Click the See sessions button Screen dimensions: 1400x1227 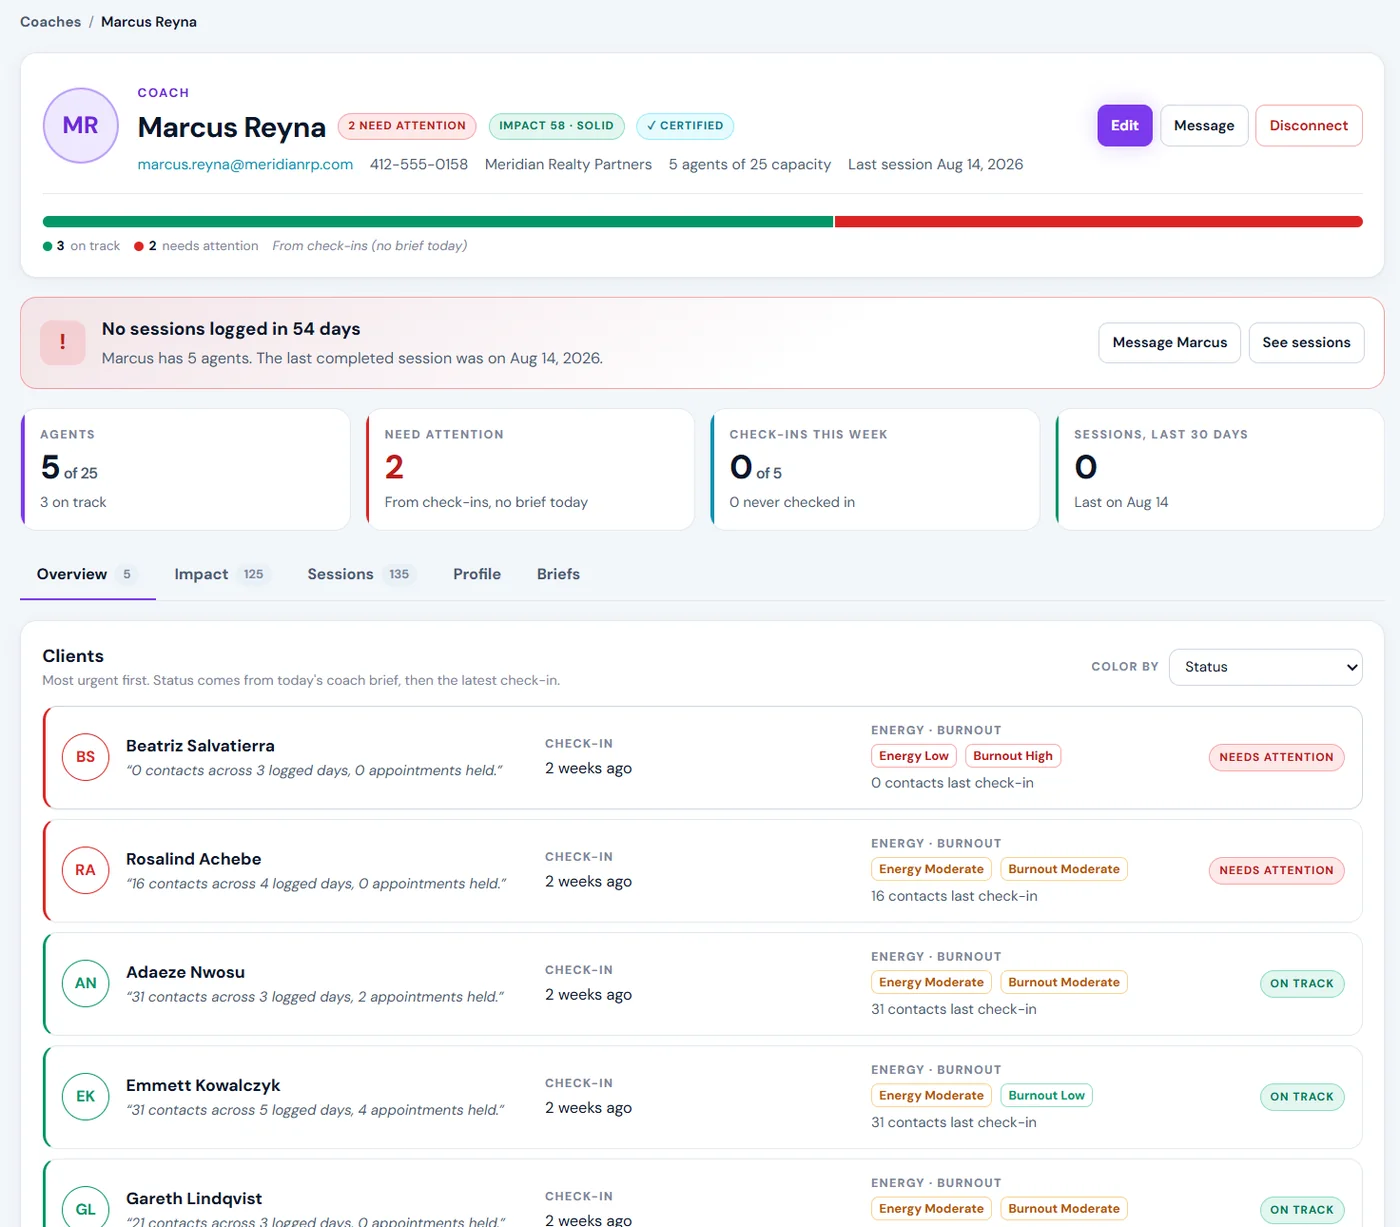pyautogui.click(x=1306, y=342)
